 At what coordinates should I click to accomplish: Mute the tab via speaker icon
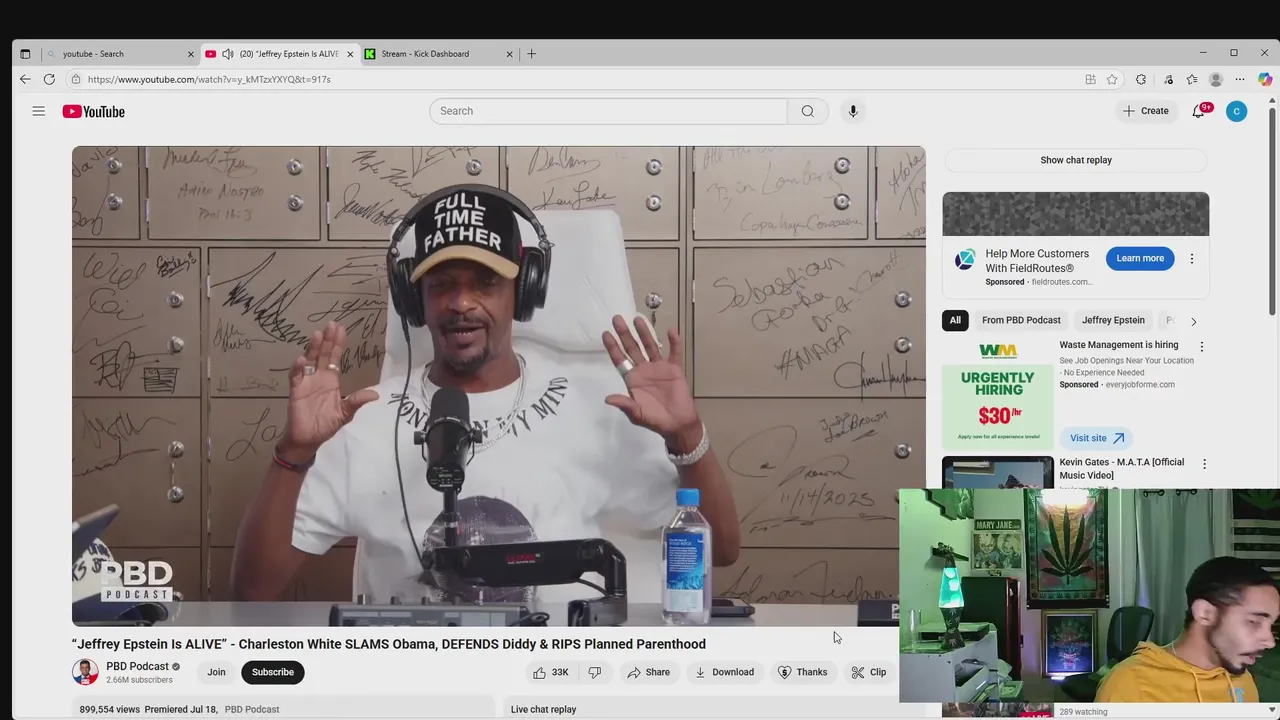228,54
